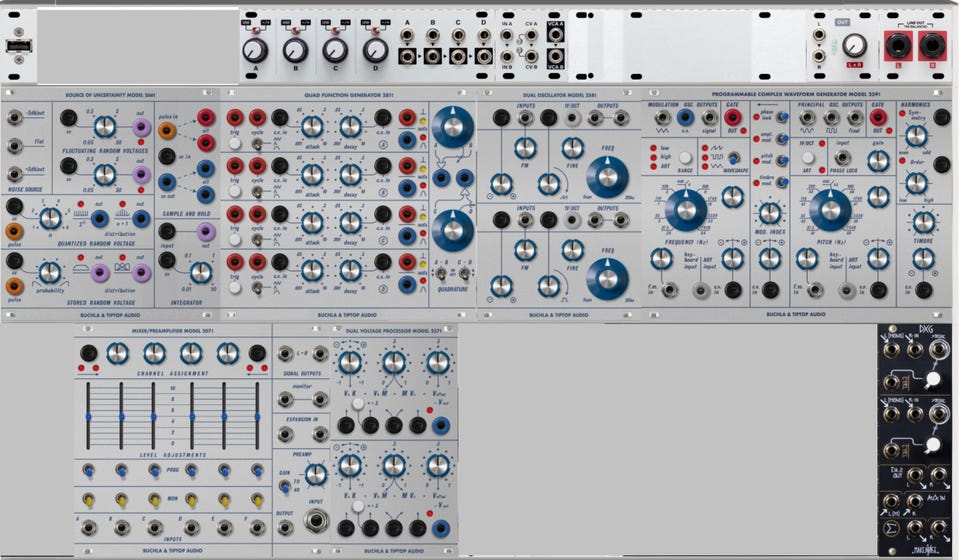This screenshot has height=560, width=960.
Task: Turn the attack knob of function generator B
Action: [312, 175]
